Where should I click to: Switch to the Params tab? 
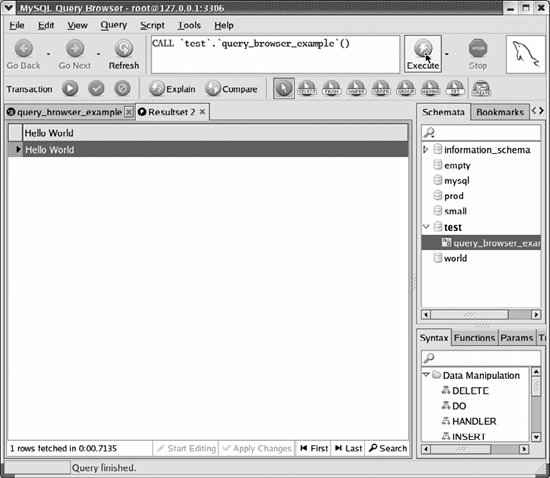pyautogui.click(x=517, y=338)
